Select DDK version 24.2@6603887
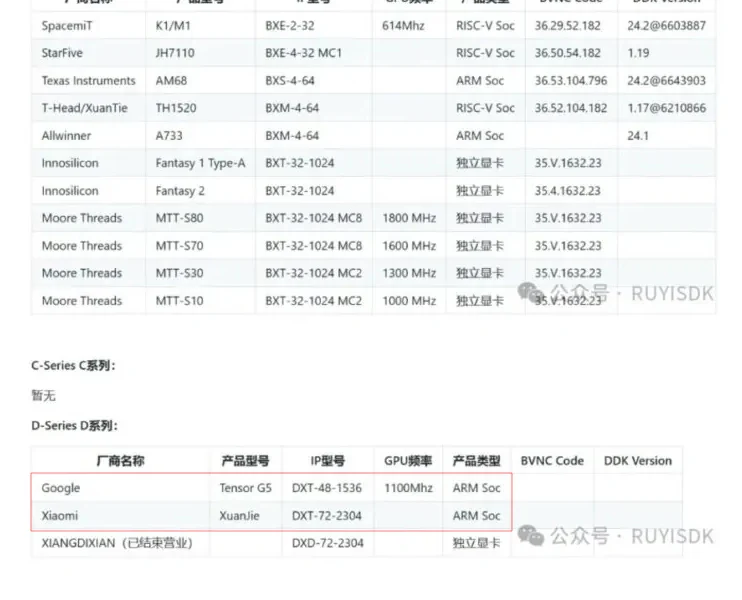This screenshot has height=600, width=742. click(x=666, y=26)
